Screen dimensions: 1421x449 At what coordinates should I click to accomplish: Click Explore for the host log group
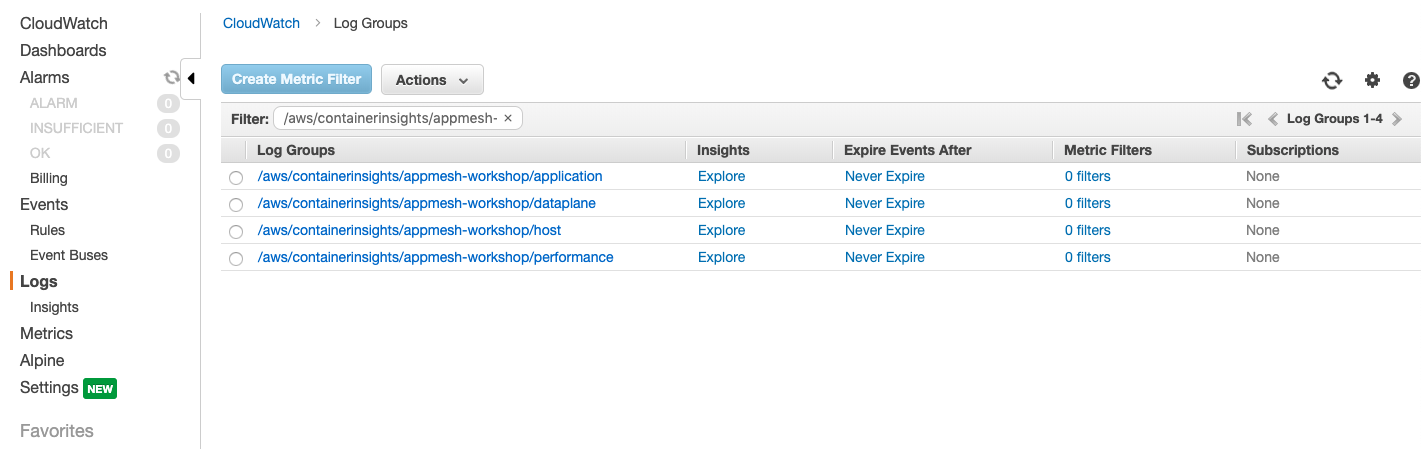coord(721,230)
